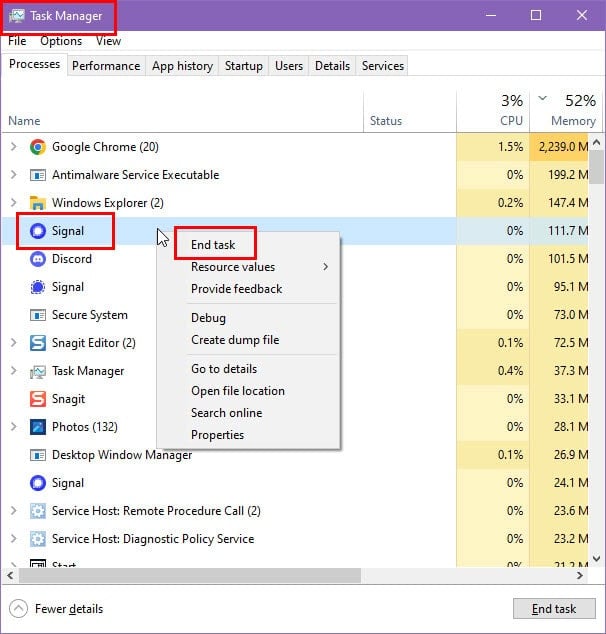Expand the Snagit Editor (2) group
Image resolution: width=606 pixels, height=634 pixels.
(x=13, y=342)
